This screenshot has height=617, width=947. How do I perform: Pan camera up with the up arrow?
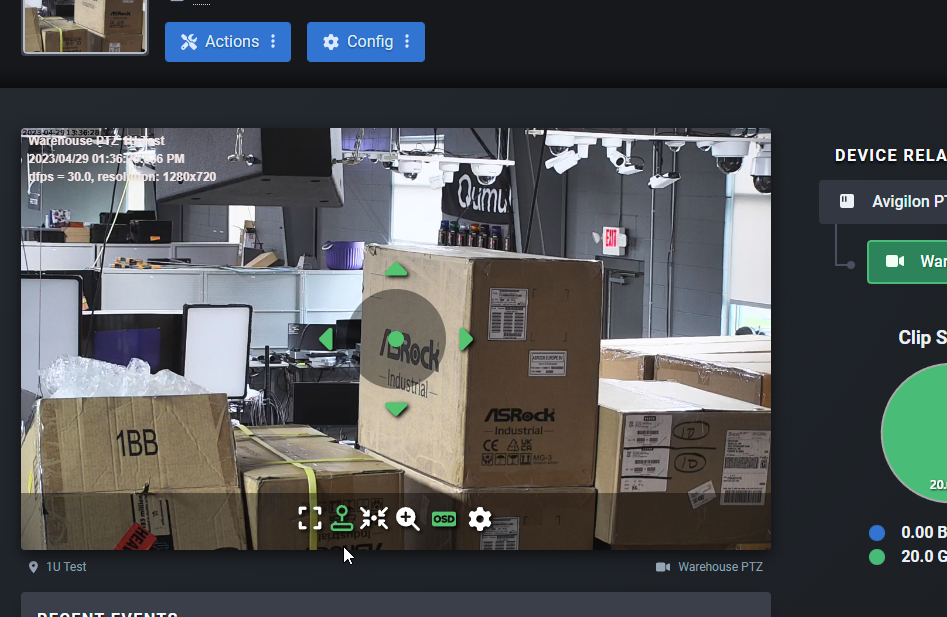[397, 269]
